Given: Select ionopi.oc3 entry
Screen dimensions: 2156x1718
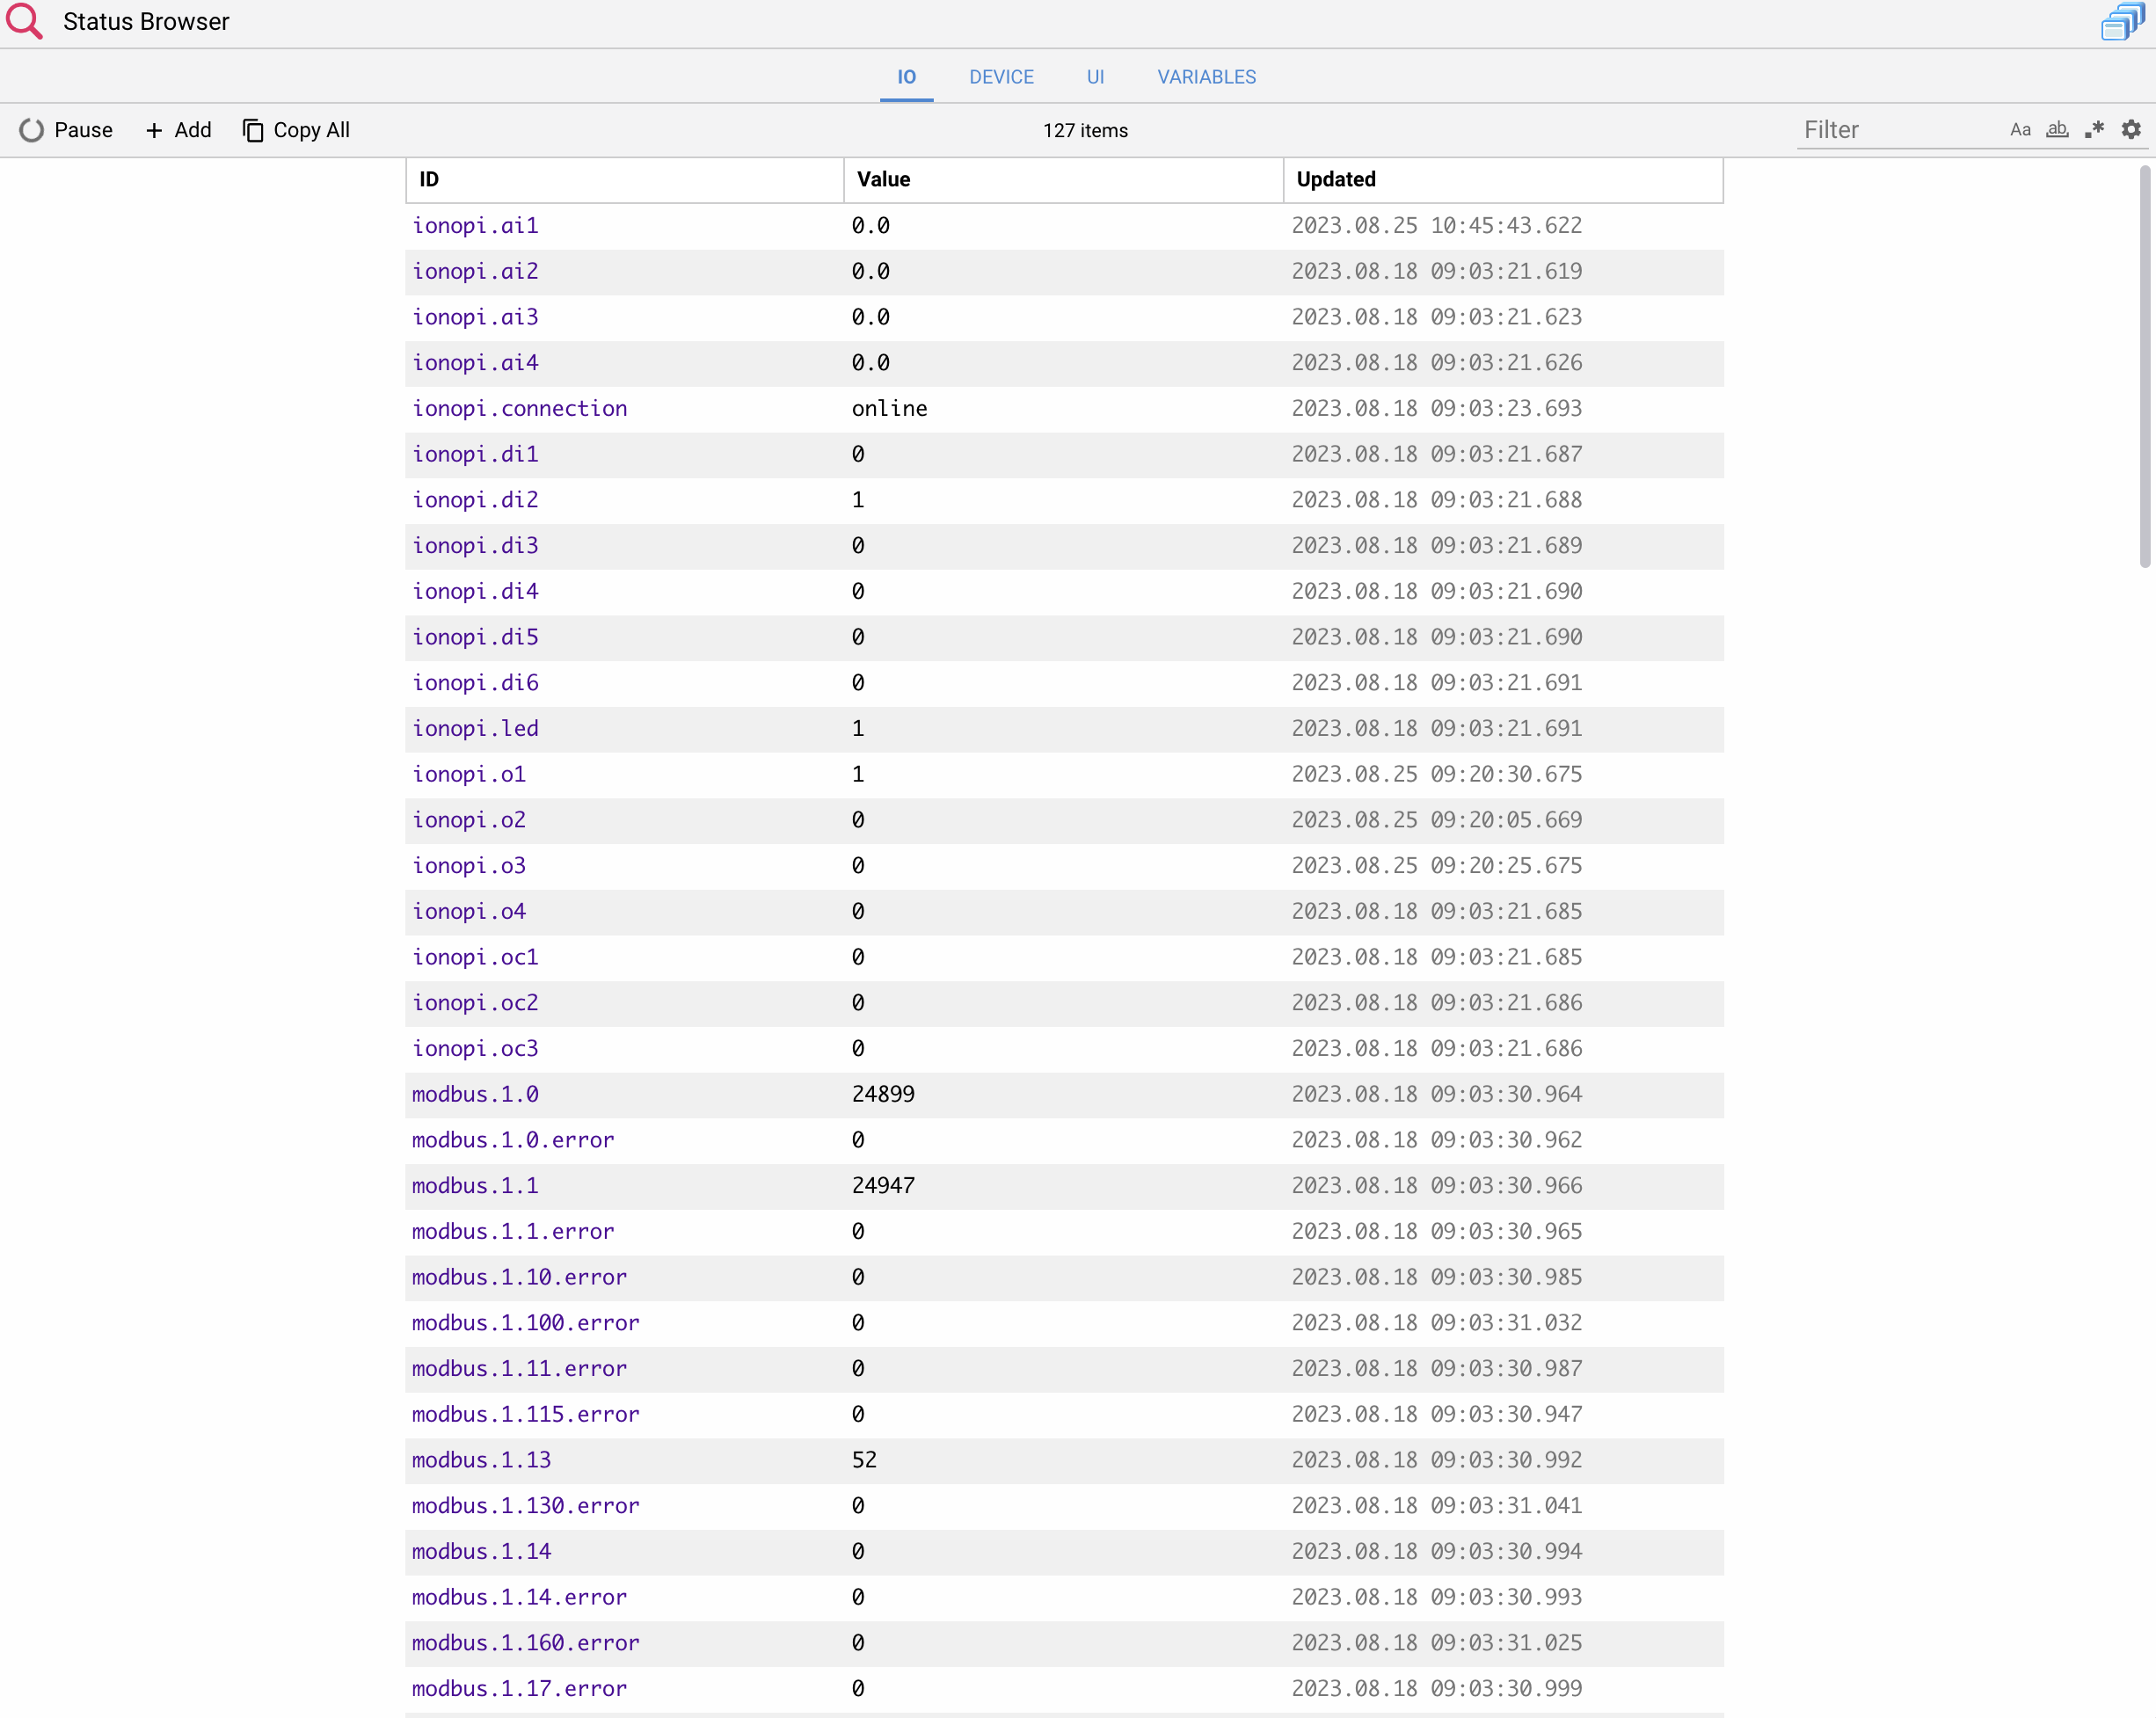Looking at the screenshot, I should [475, 1049].
